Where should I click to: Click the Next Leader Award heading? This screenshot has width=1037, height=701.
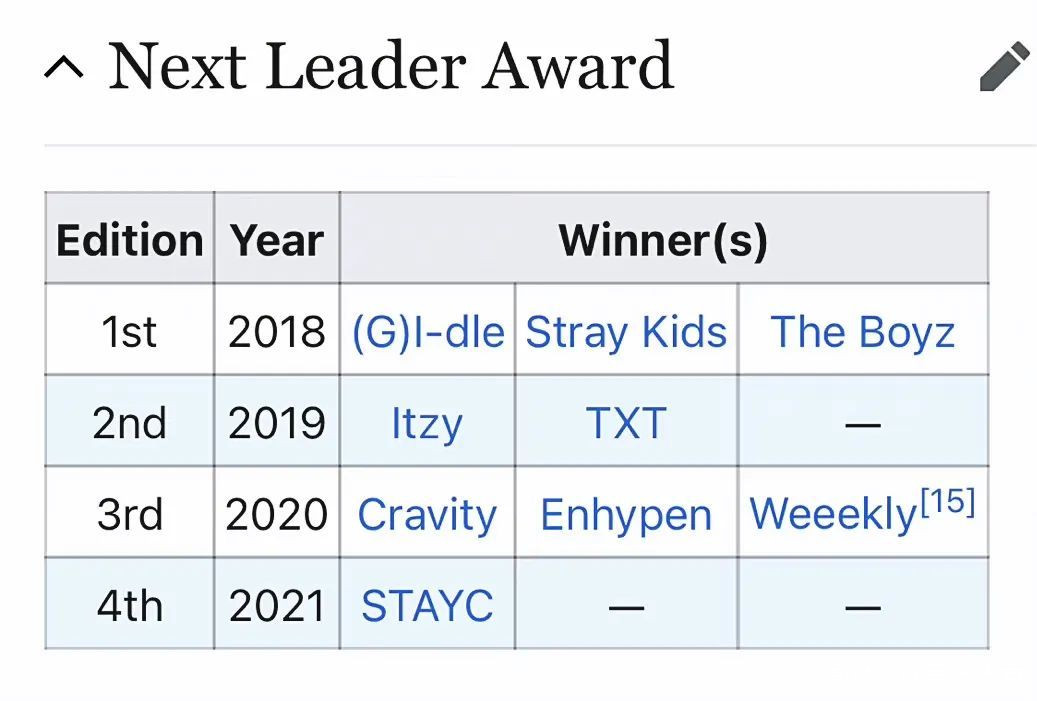(390, 67)
